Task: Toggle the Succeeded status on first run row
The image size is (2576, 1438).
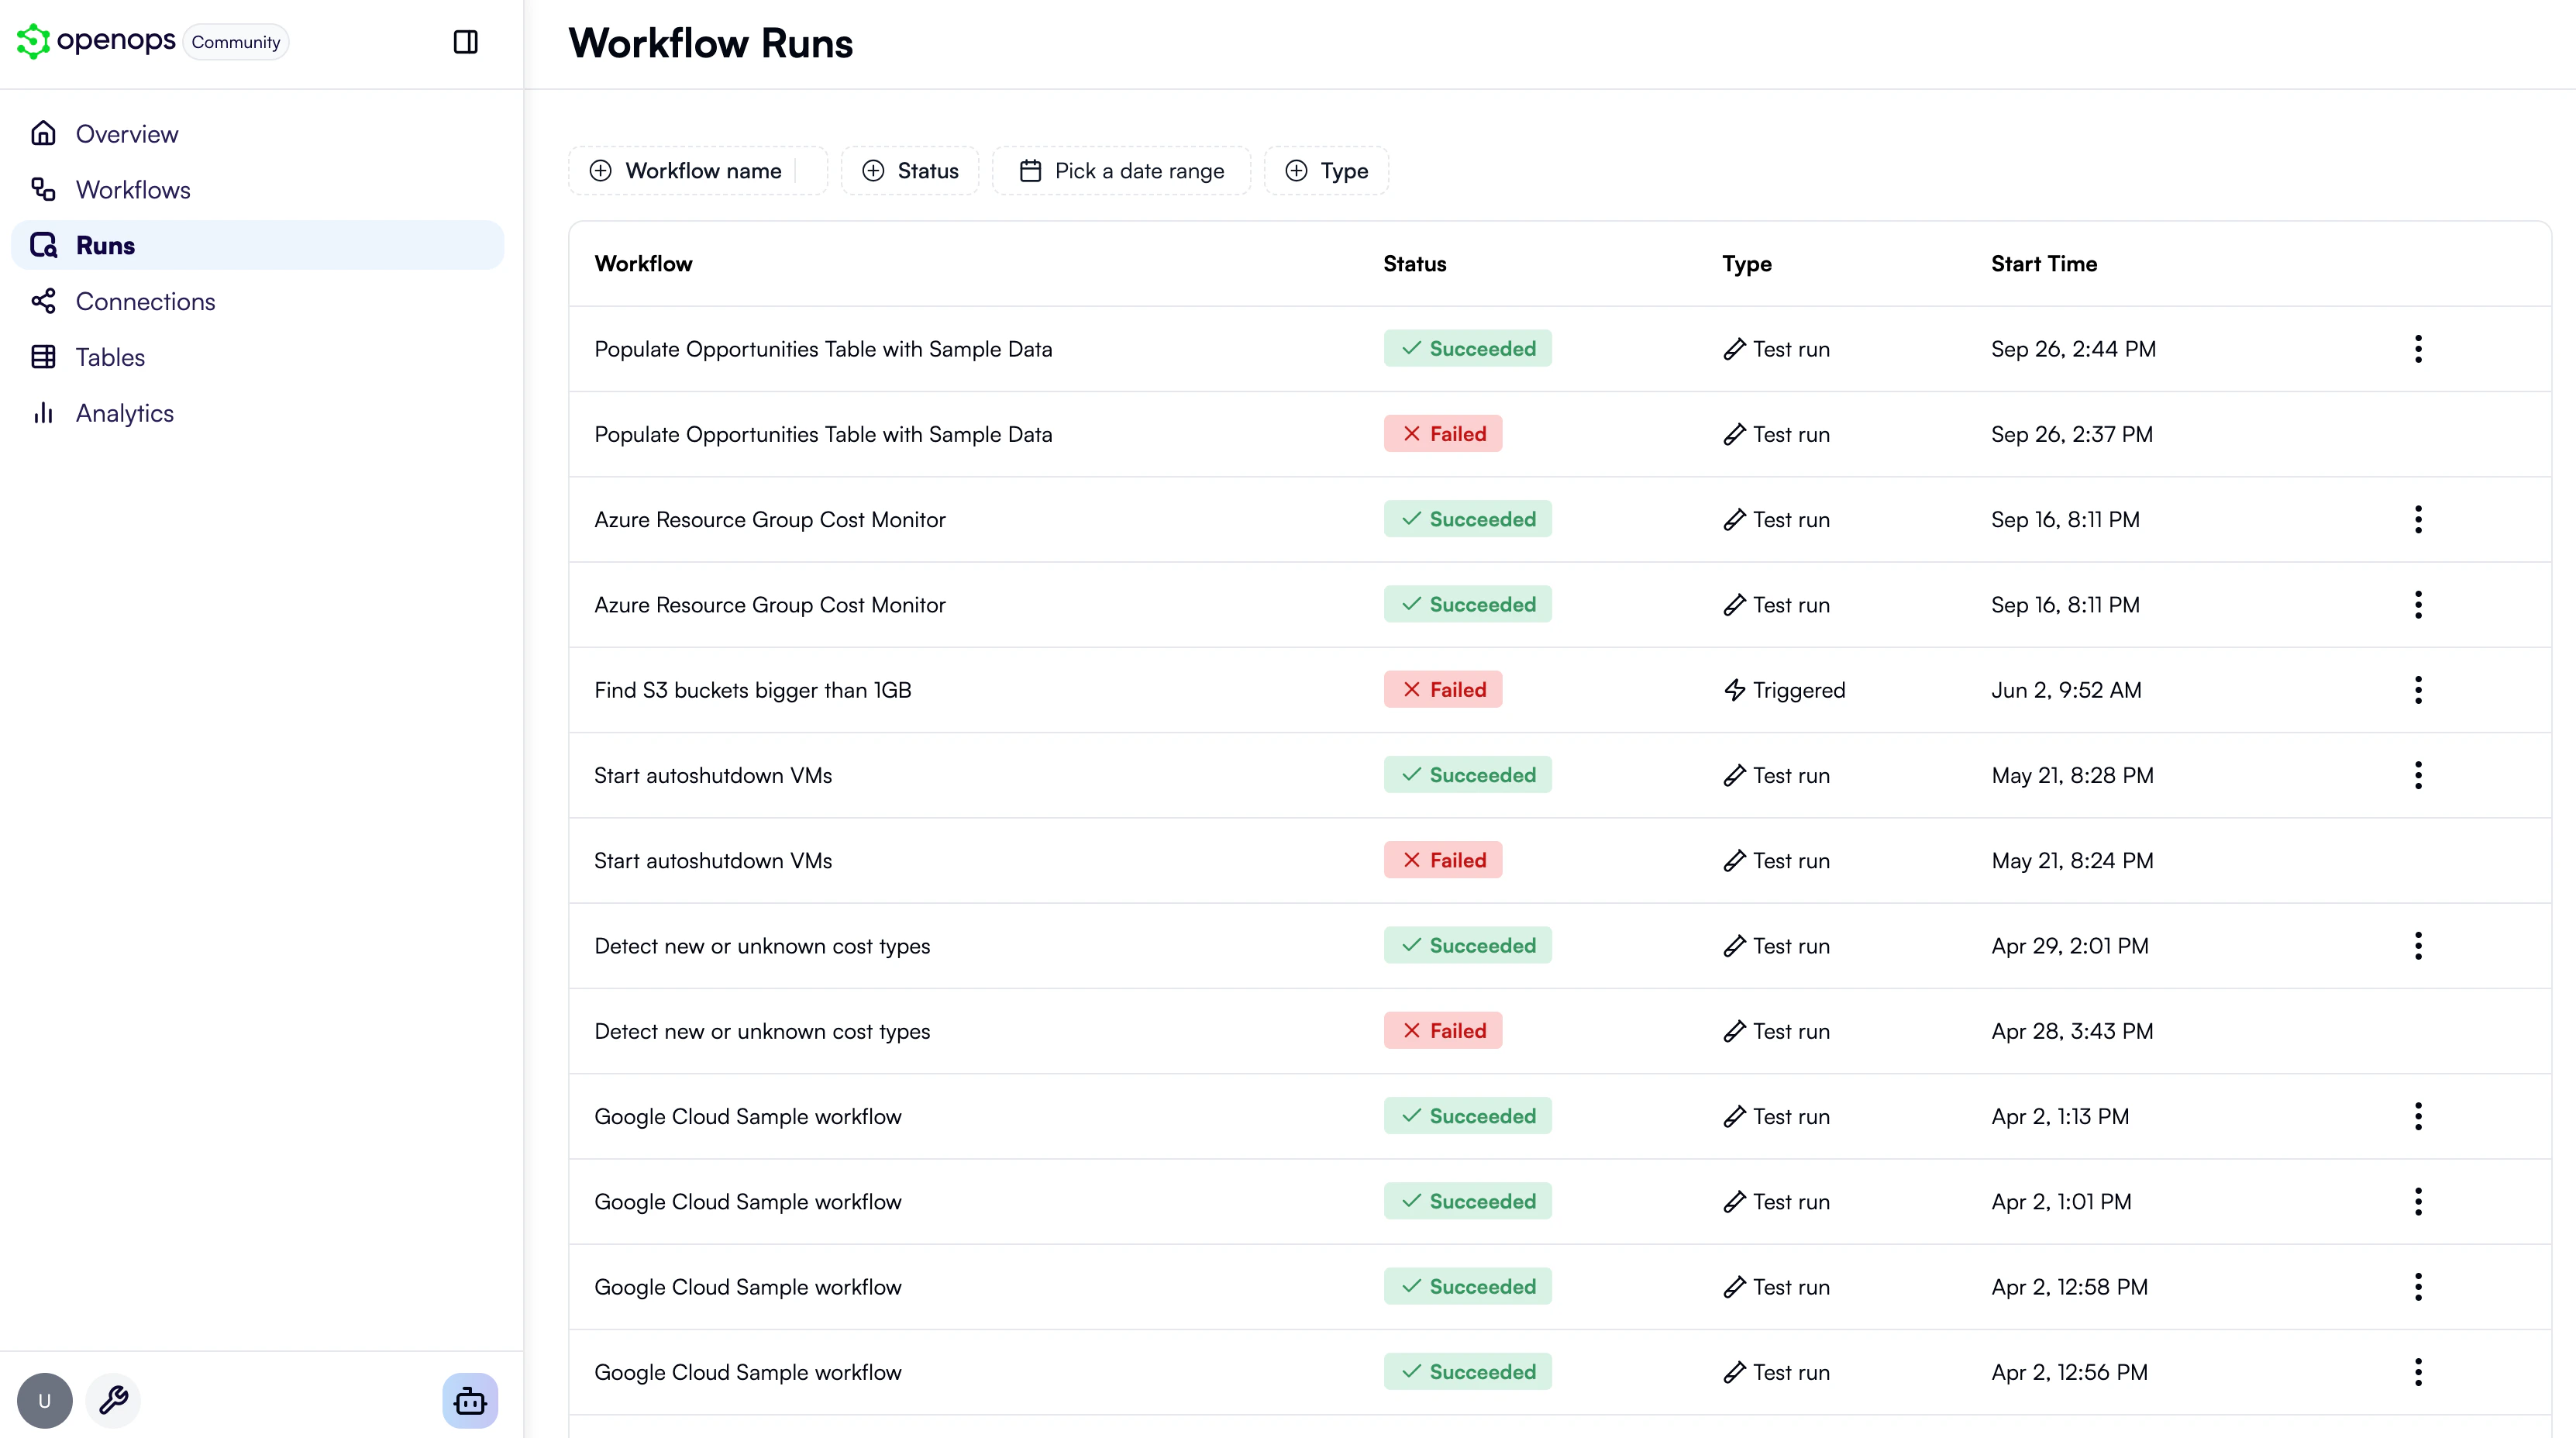Action: point(1467,348)
